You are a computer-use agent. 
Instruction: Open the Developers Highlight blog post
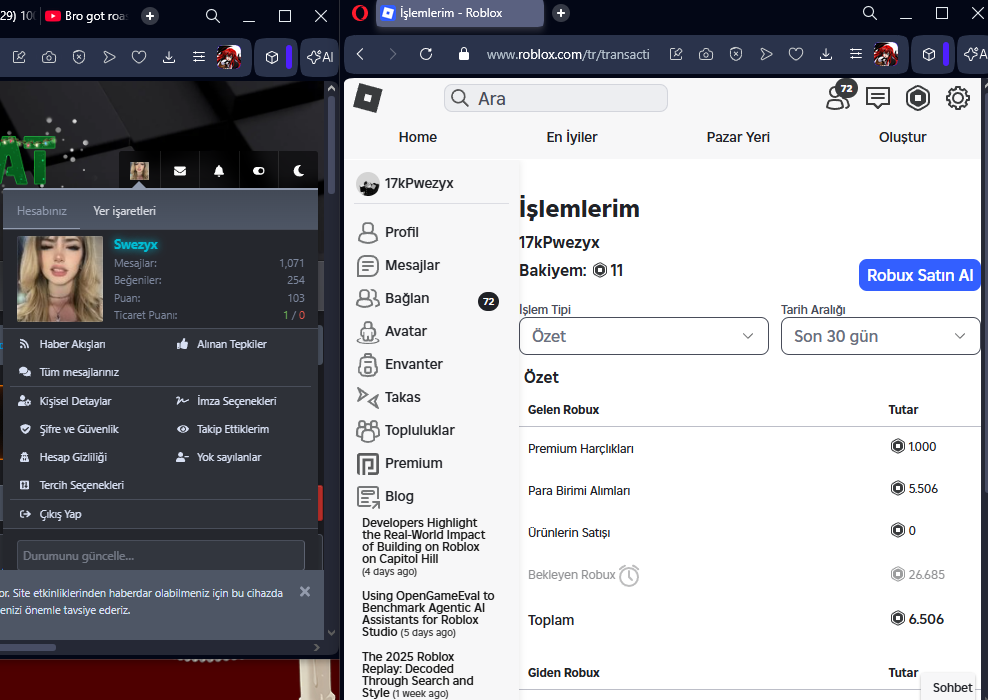tap(423, 541)
